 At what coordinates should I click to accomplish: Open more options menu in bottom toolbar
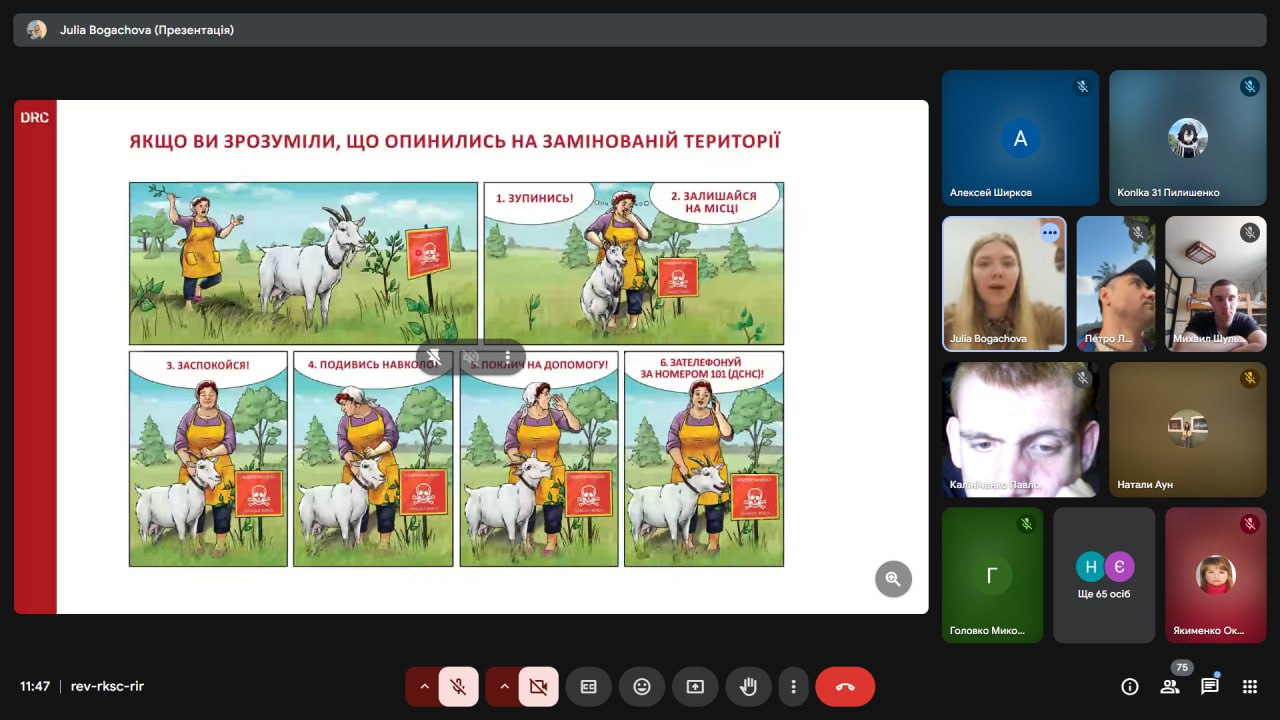click(793, 687)
